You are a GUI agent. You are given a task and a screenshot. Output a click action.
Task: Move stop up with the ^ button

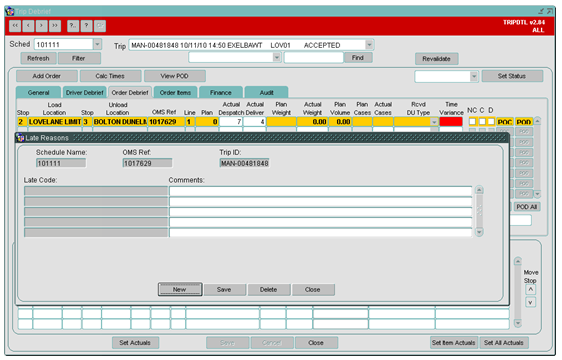(x=530, y=290)
